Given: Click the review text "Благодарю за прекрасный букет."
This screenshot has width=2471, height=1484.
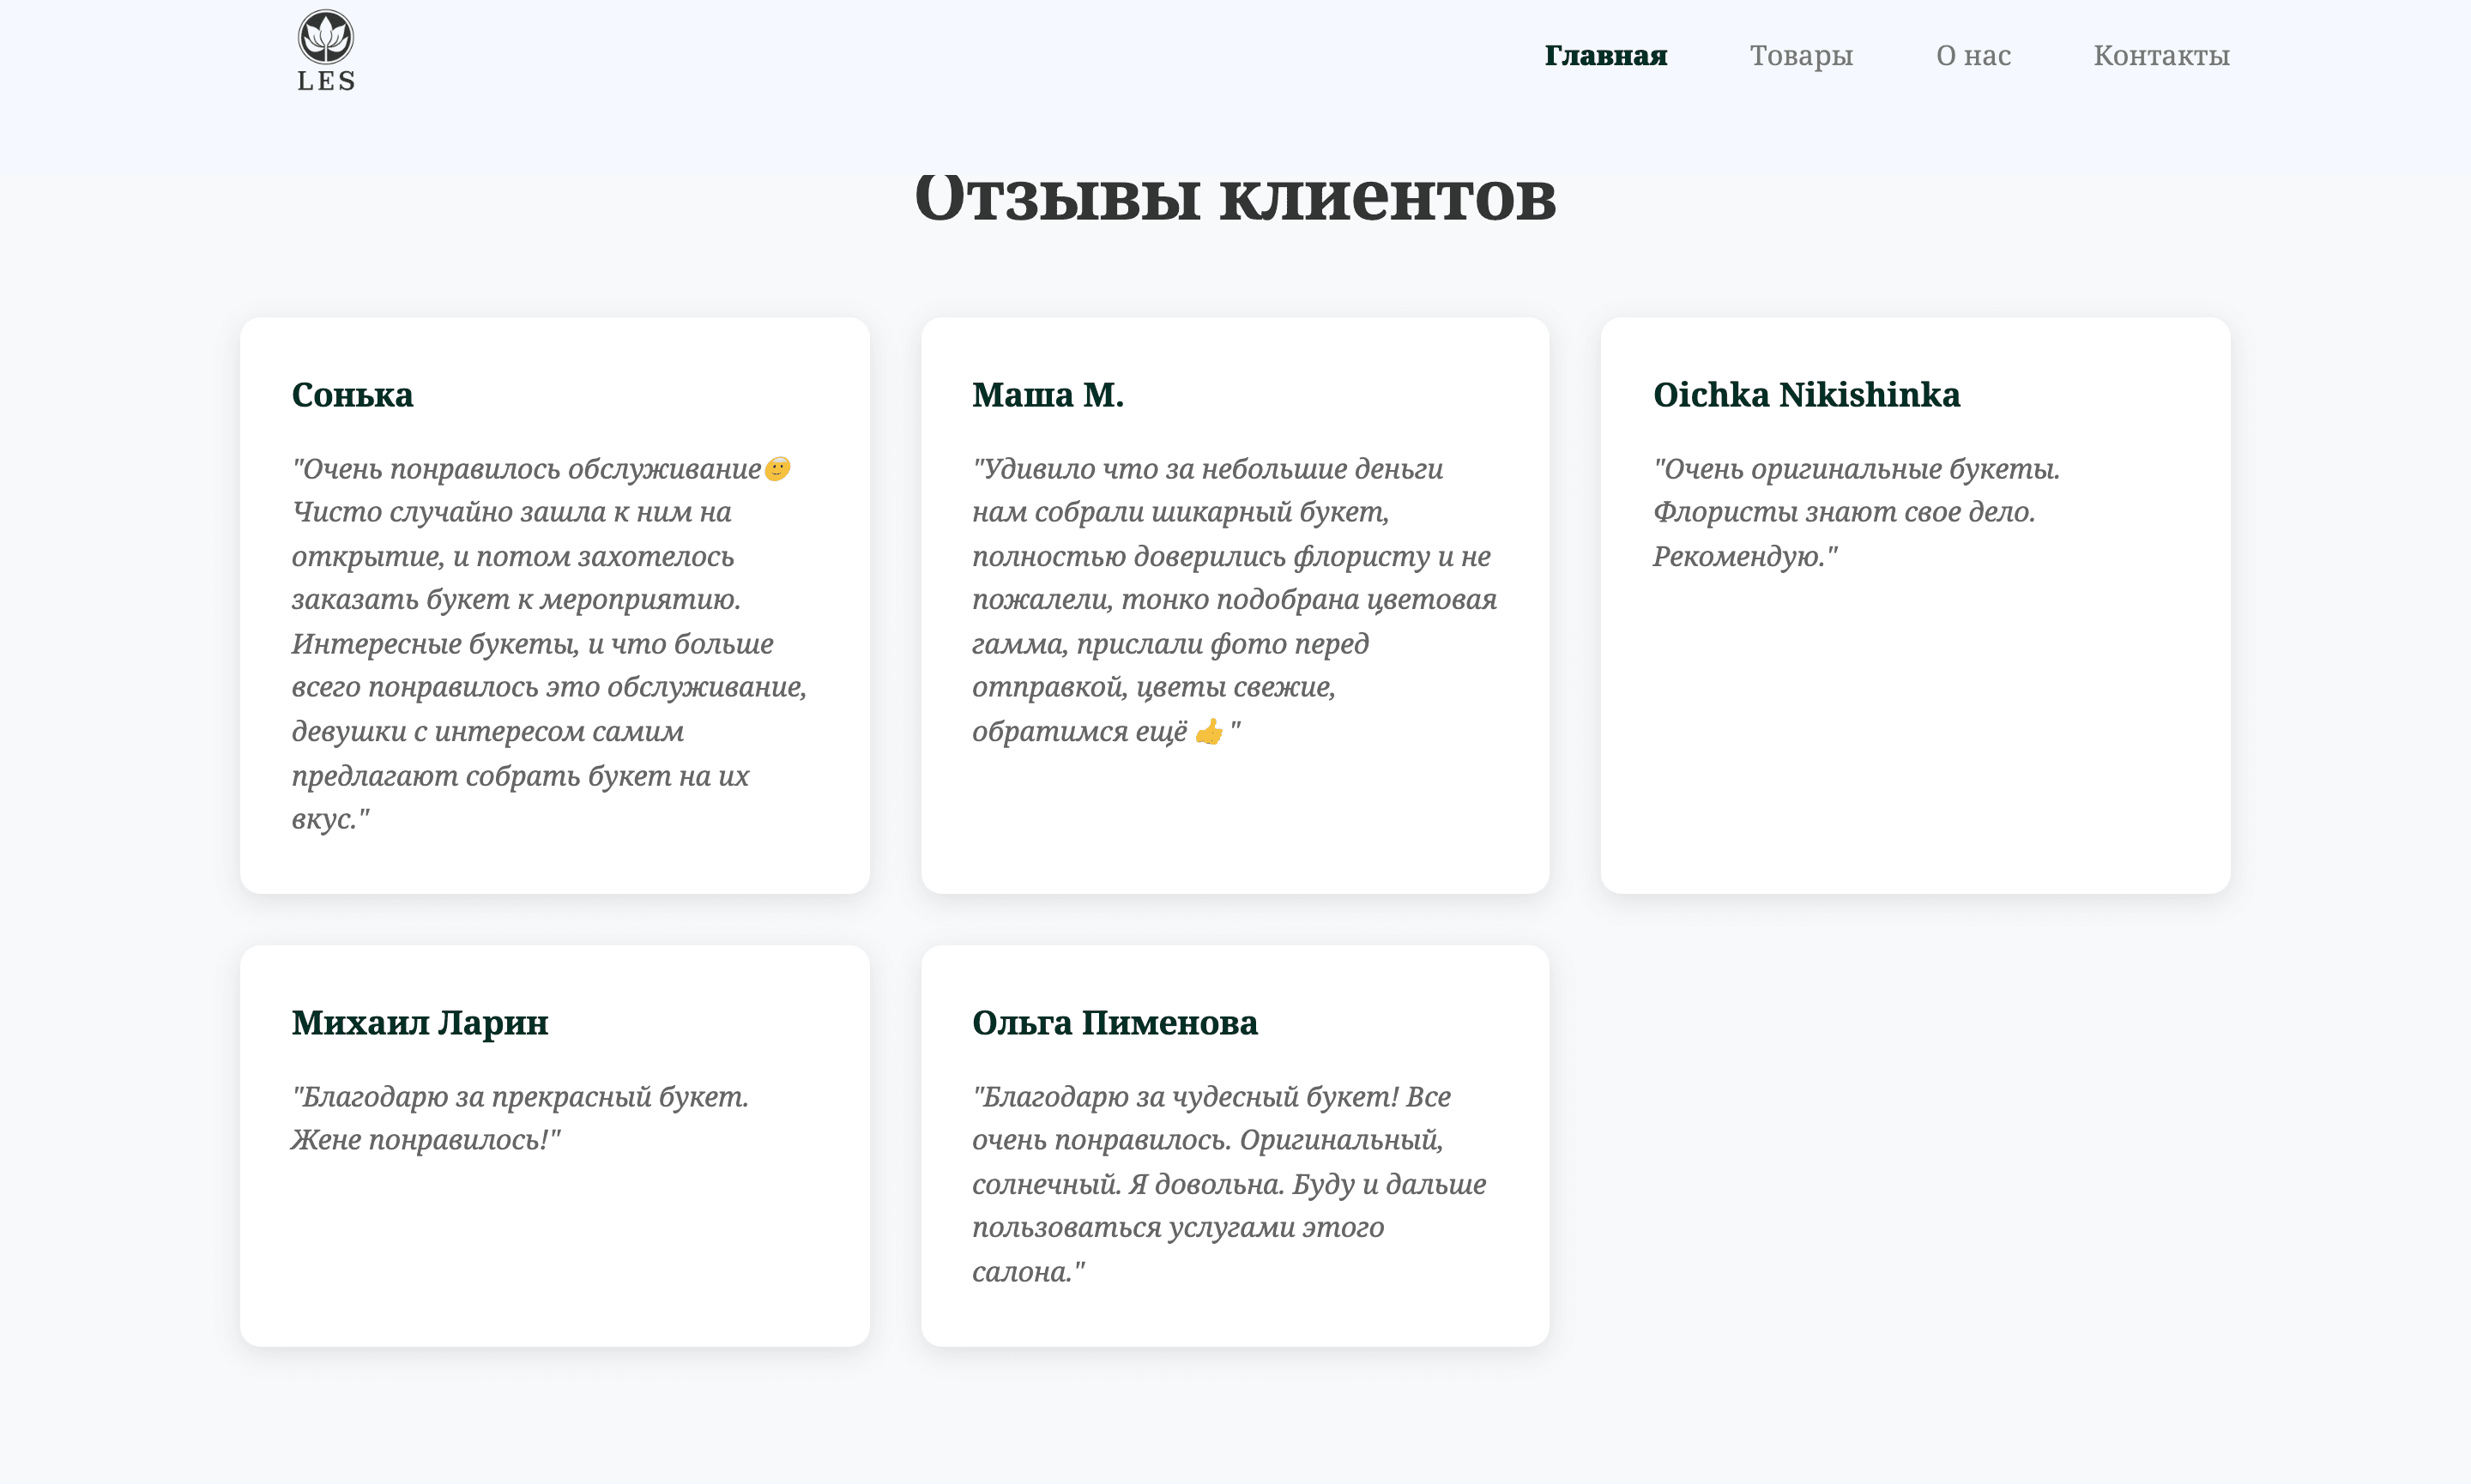Looking at the screenshot, I should tap(520, 1097).
